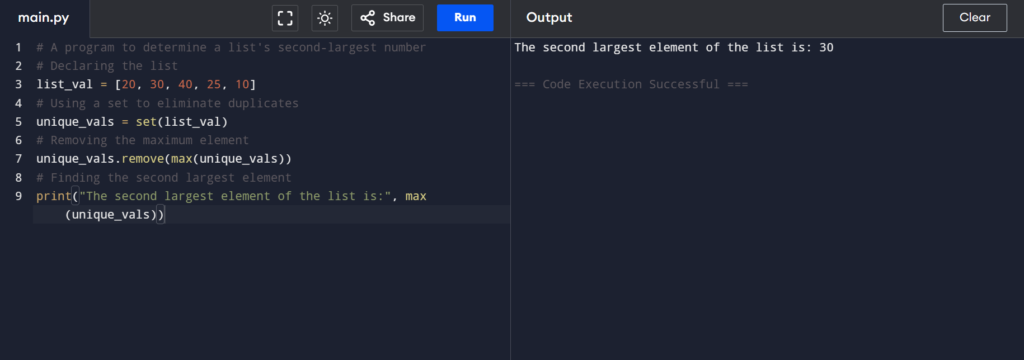Toggle fullscreen editor mode icon
The image size is (1024, 360).
(x=285, y=18)
